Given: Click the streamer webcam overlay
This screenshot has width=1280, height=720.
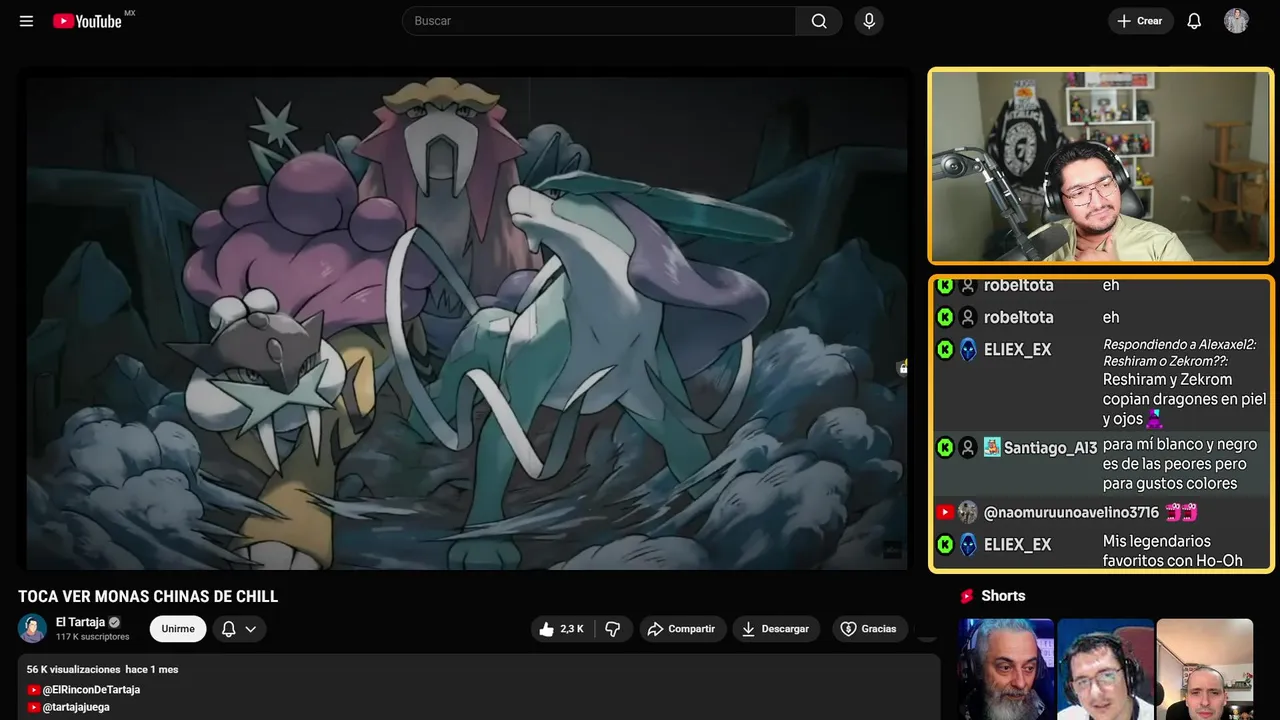Looking at the screenshot, I should 1101,166.
